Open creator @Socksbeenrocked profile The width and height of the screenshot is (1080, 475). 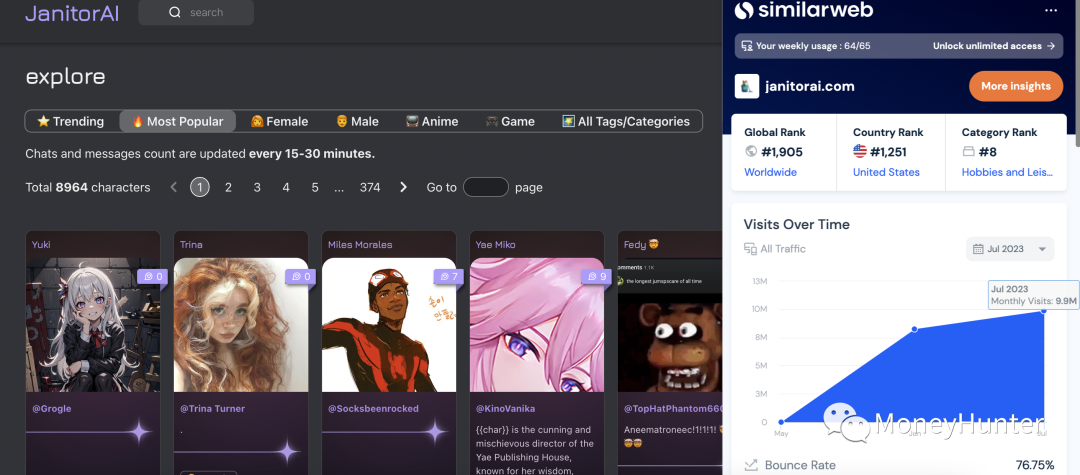(373, 409)
